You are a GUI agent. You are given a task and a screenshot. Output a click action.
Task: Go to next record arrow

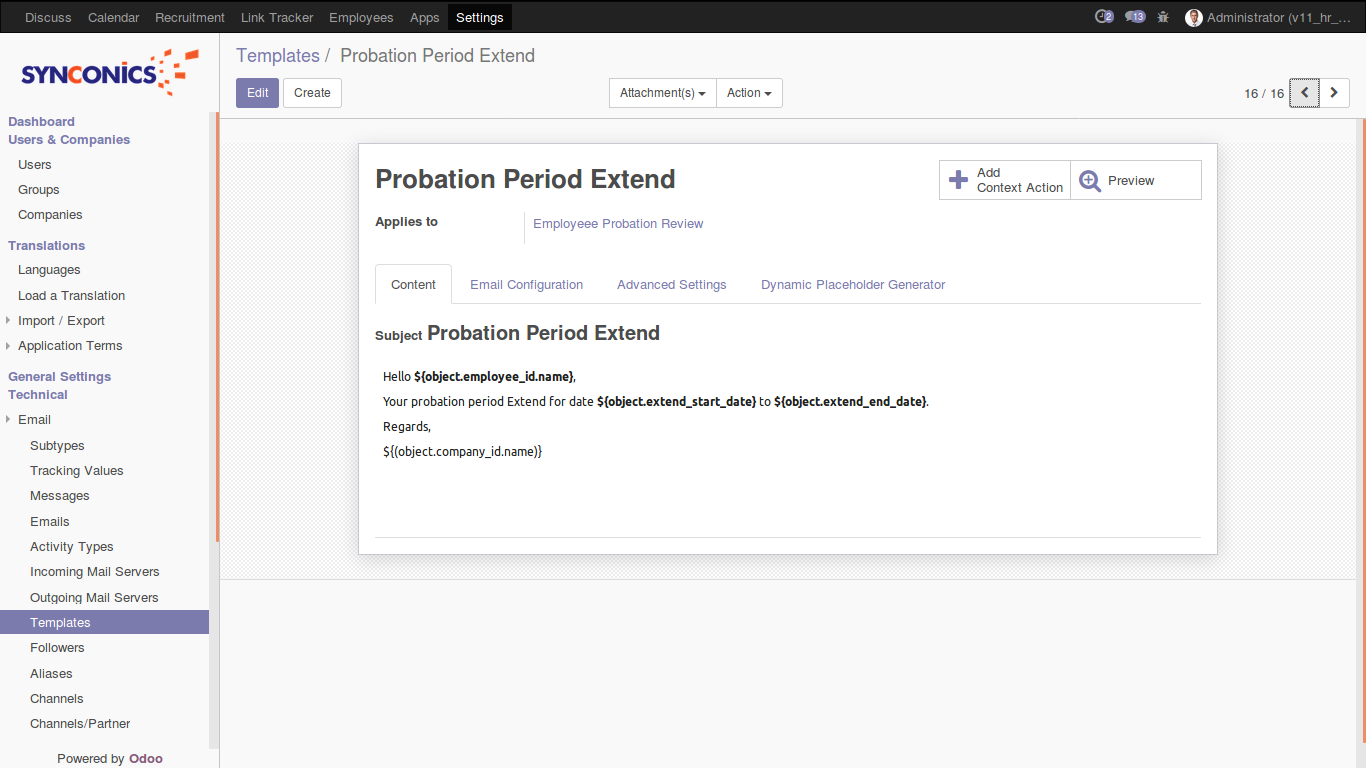click(1334, 93)
